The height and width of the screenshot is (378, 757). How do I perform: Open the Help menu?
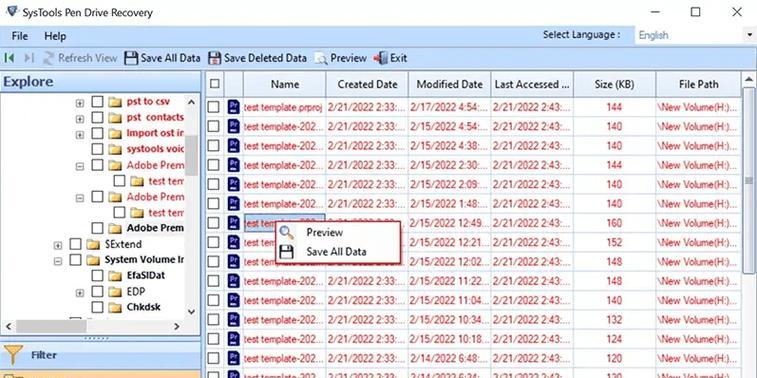point(55,36)
